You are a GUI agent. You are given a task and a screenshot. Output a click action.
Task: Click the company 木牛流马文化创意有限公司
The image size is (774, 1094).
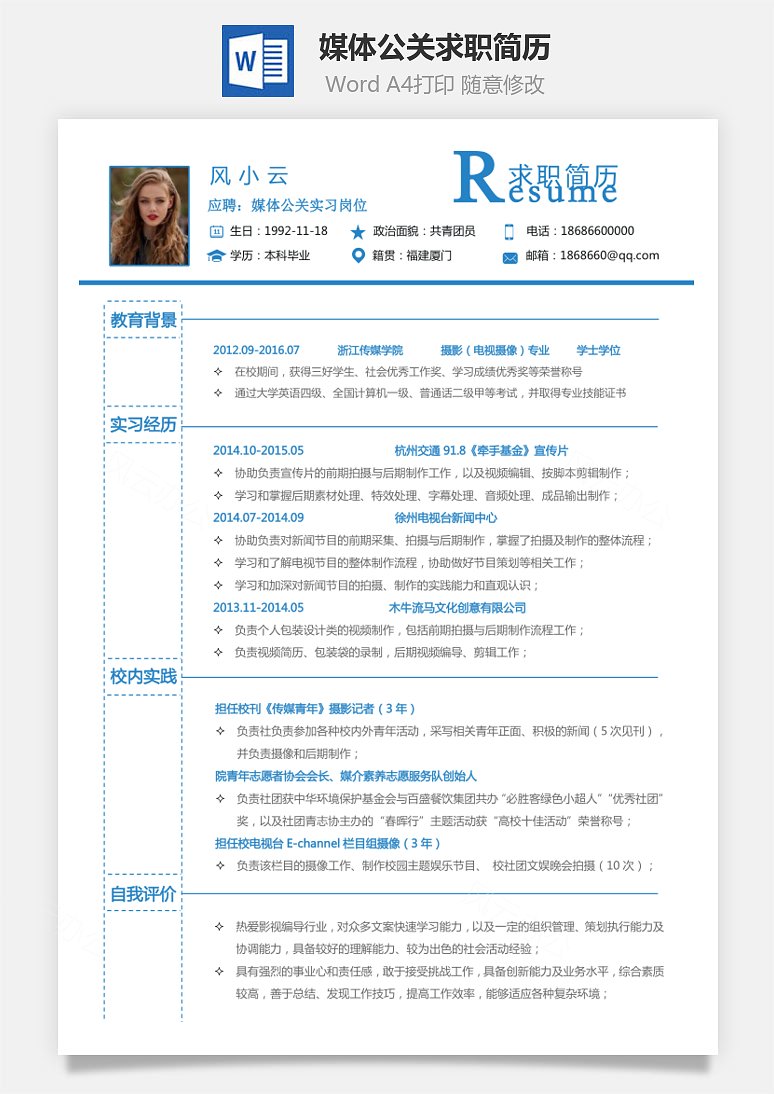pos(457,608)
